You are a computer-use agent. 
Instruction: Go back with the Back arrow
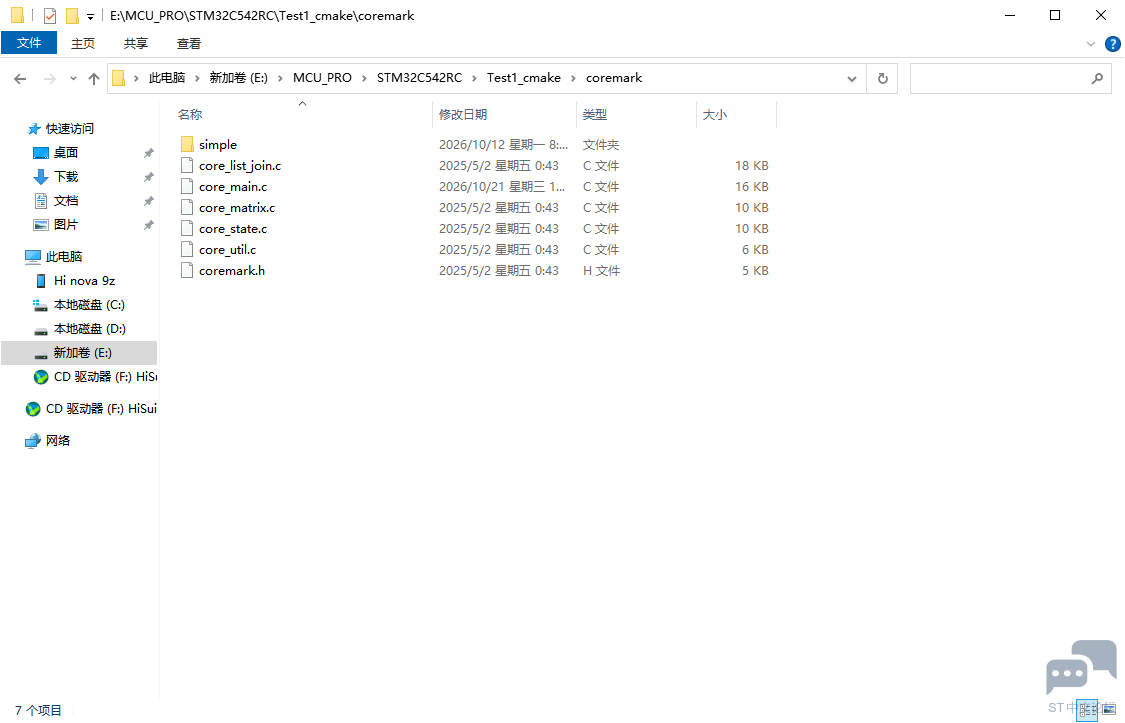coord(20,79)
